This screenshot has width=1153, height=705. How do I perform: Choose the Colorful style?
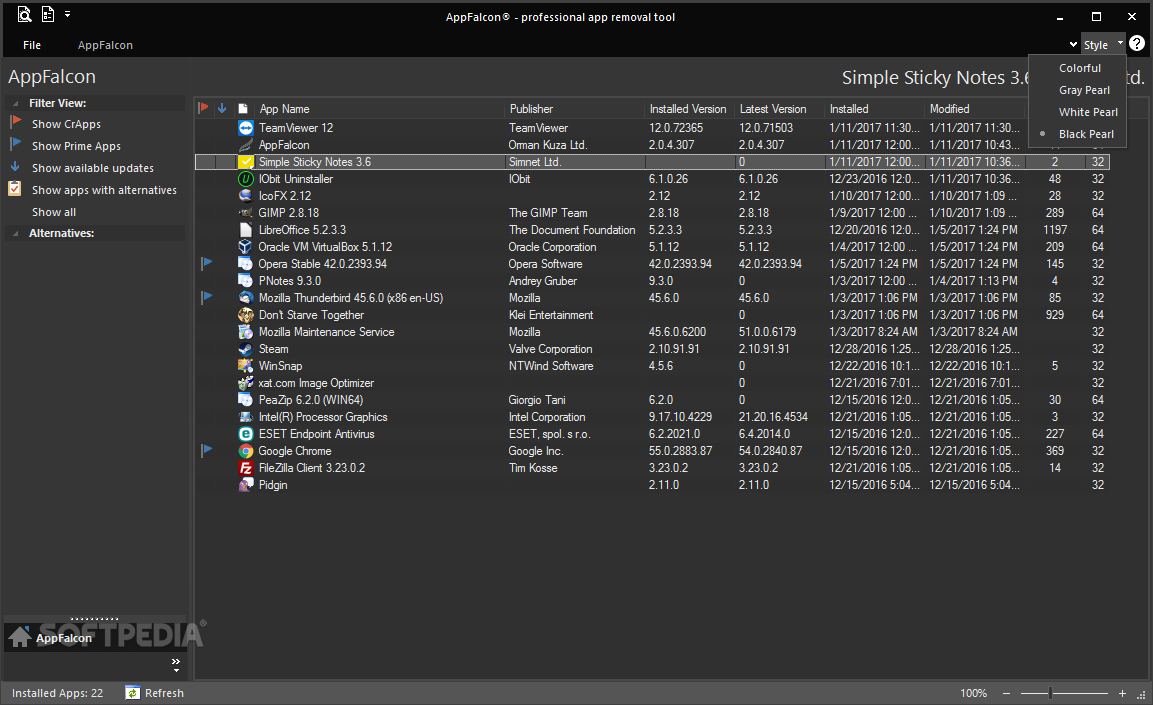[1079, 68]
